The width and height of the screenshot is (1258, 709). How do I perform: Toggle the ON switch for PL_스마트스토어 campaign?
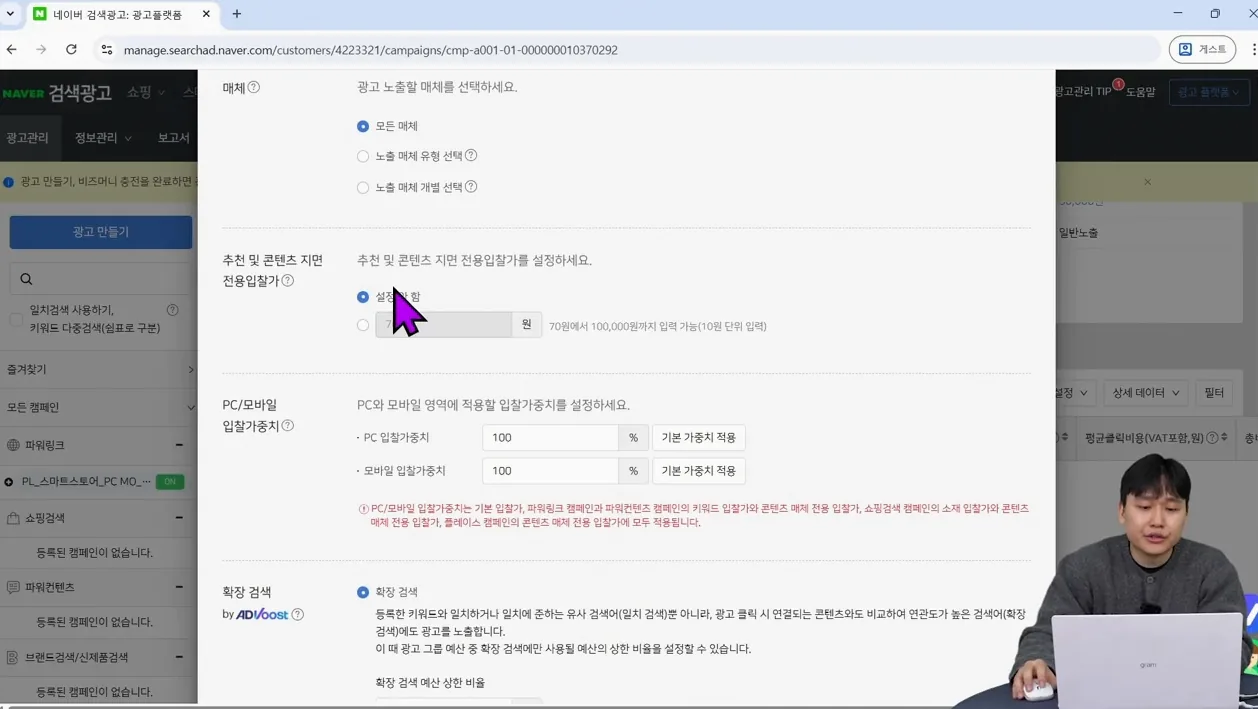(x=170, y=481)
